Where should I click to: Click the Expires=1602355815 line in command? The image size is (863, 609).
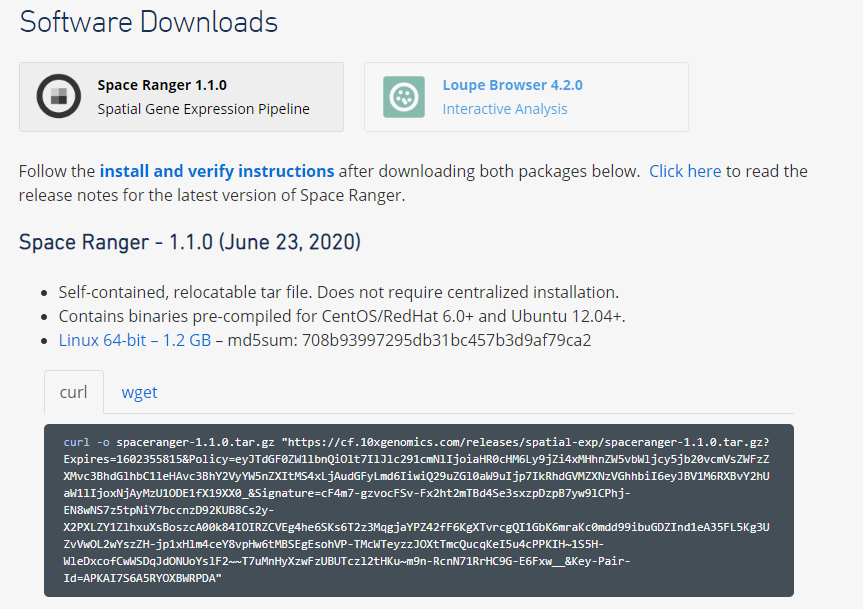(x=416, y=459)
